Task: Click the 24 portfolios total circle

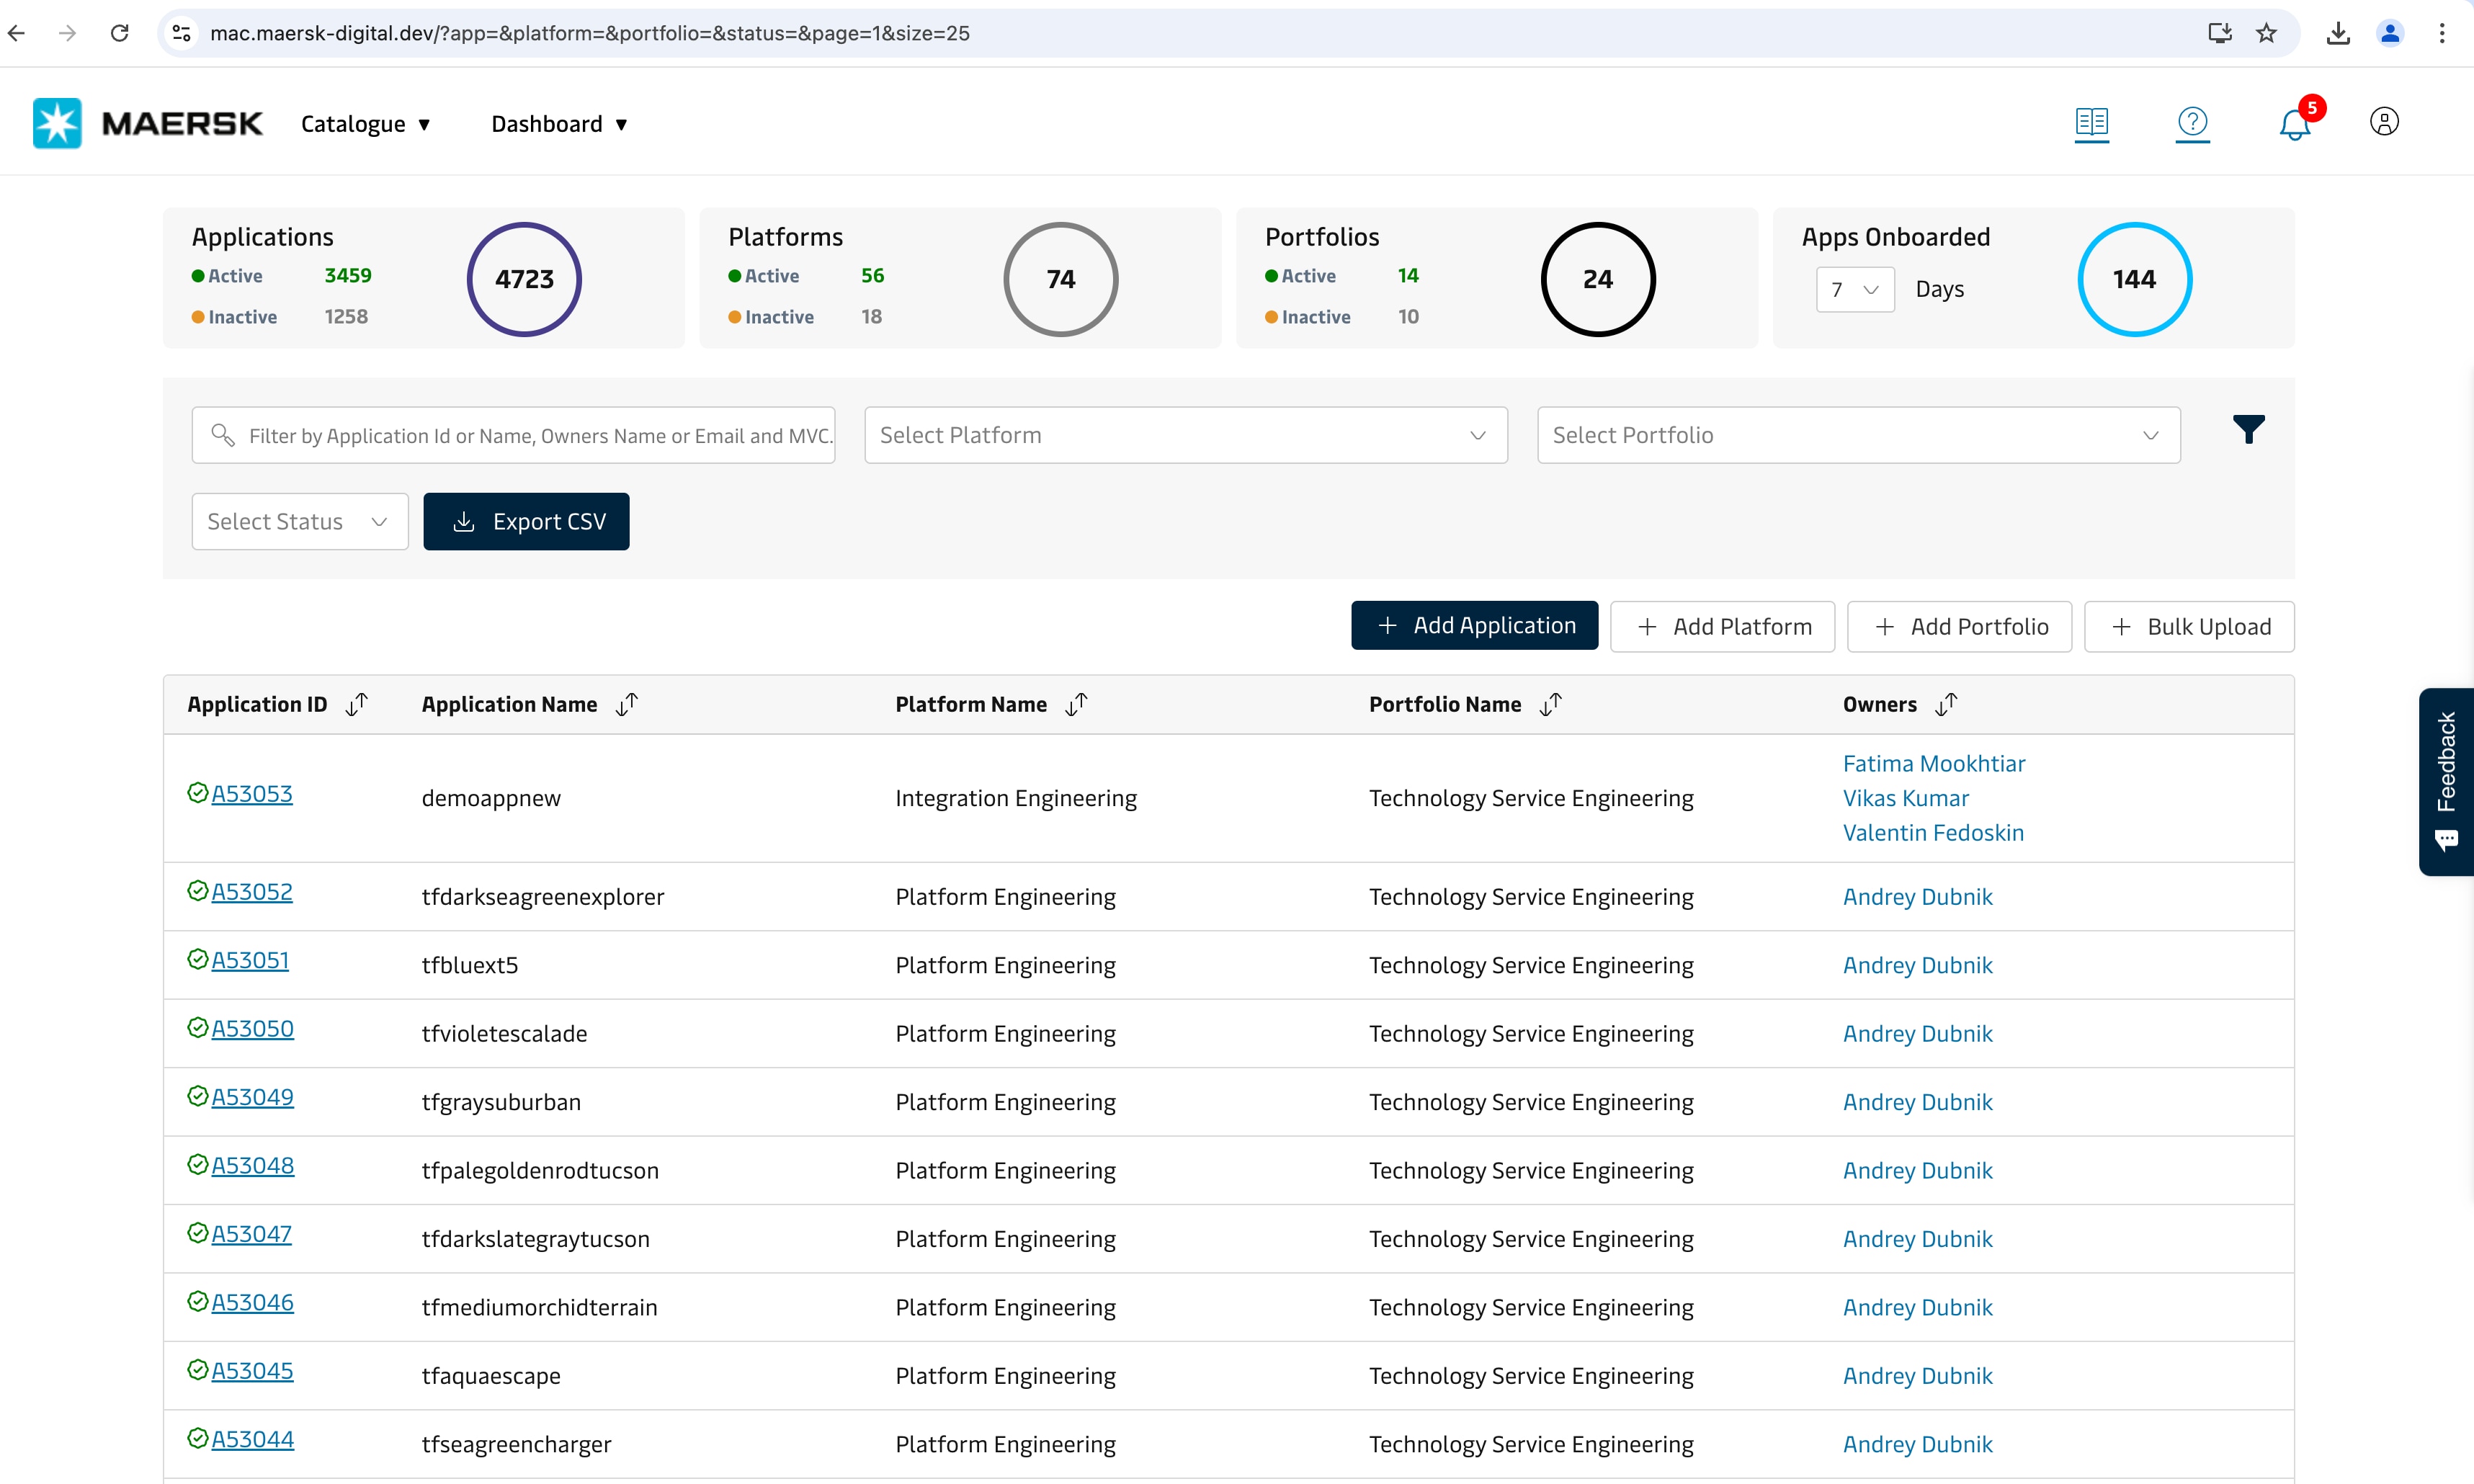Action: click(1598, 279)
